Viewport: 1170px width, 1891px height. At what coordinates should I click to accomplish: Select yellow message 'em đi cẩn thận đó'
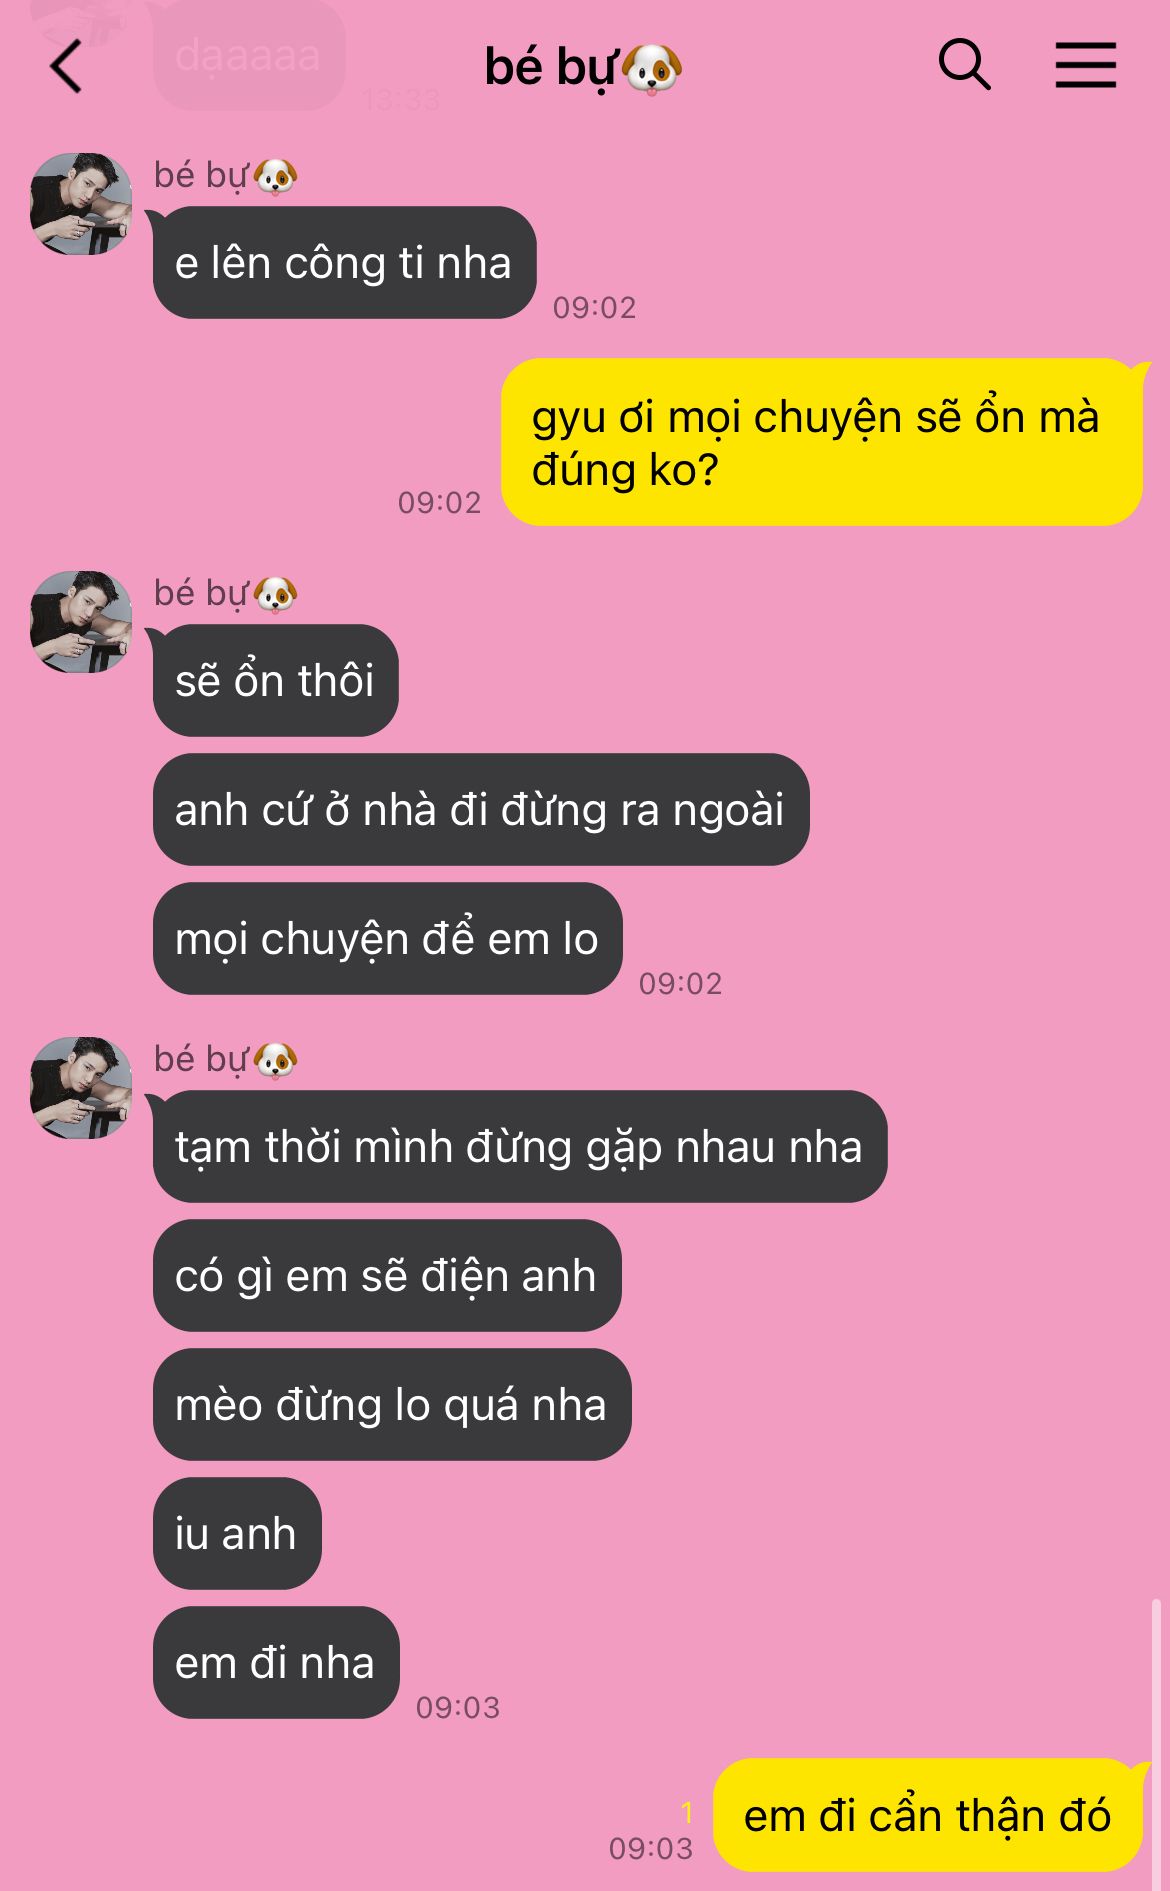[928, 1816]
